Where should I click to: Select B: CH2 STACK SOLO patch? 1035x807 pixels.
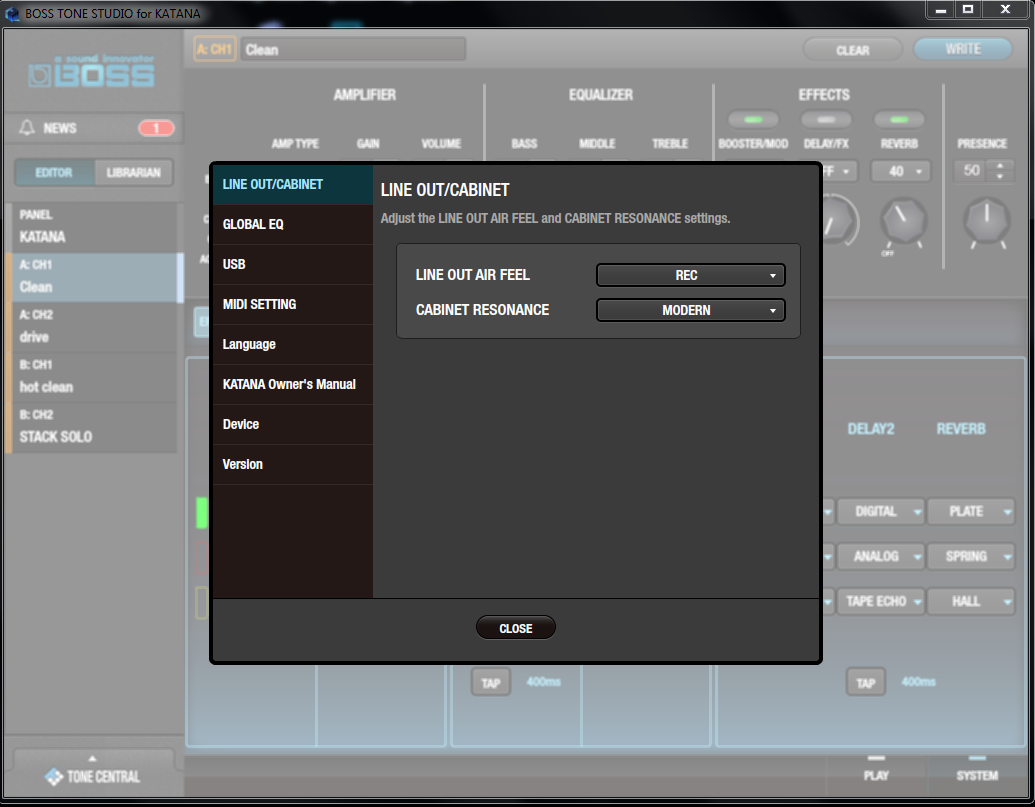click(x=92, y=428)
